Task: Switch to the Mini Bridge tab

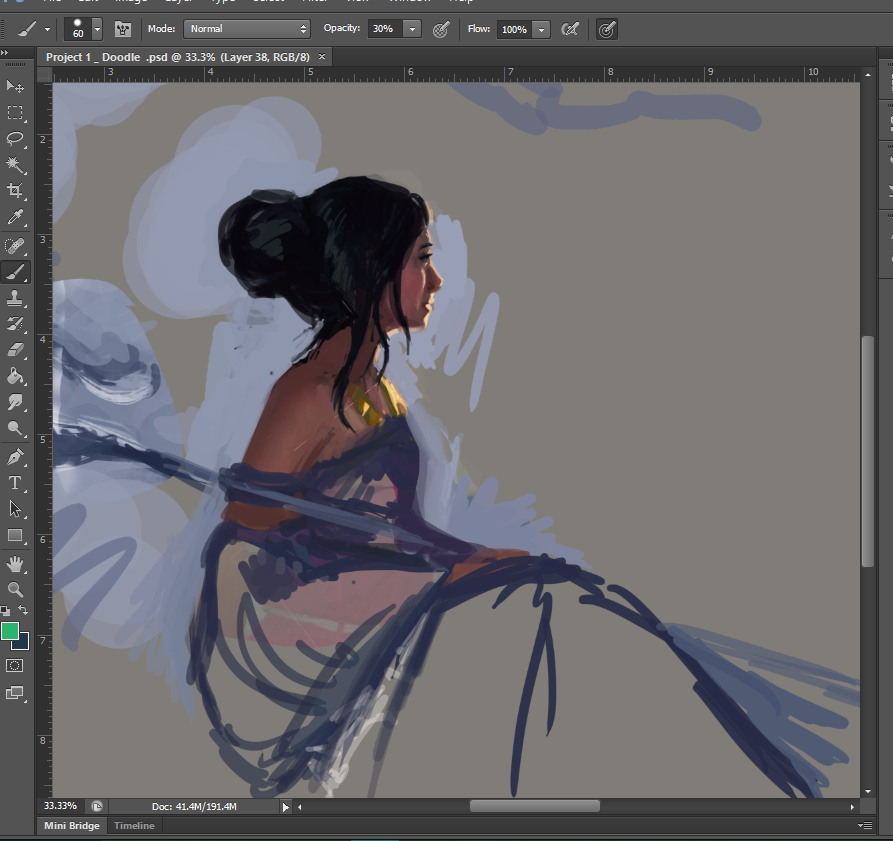Action: click(x=72, y=826)
